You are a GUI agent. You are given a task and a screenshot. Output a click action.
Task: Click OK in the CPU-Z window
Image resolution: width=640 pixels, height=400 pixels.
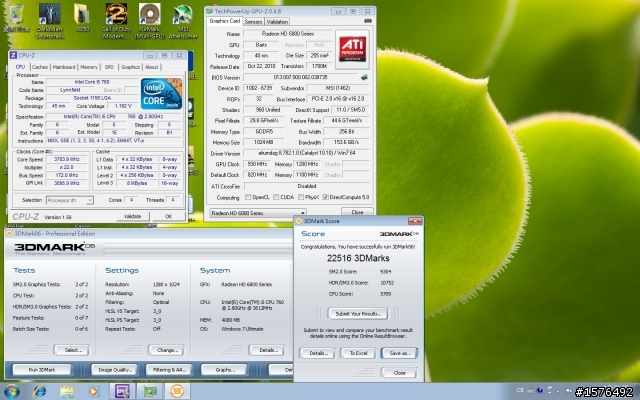tap(169, 216)
